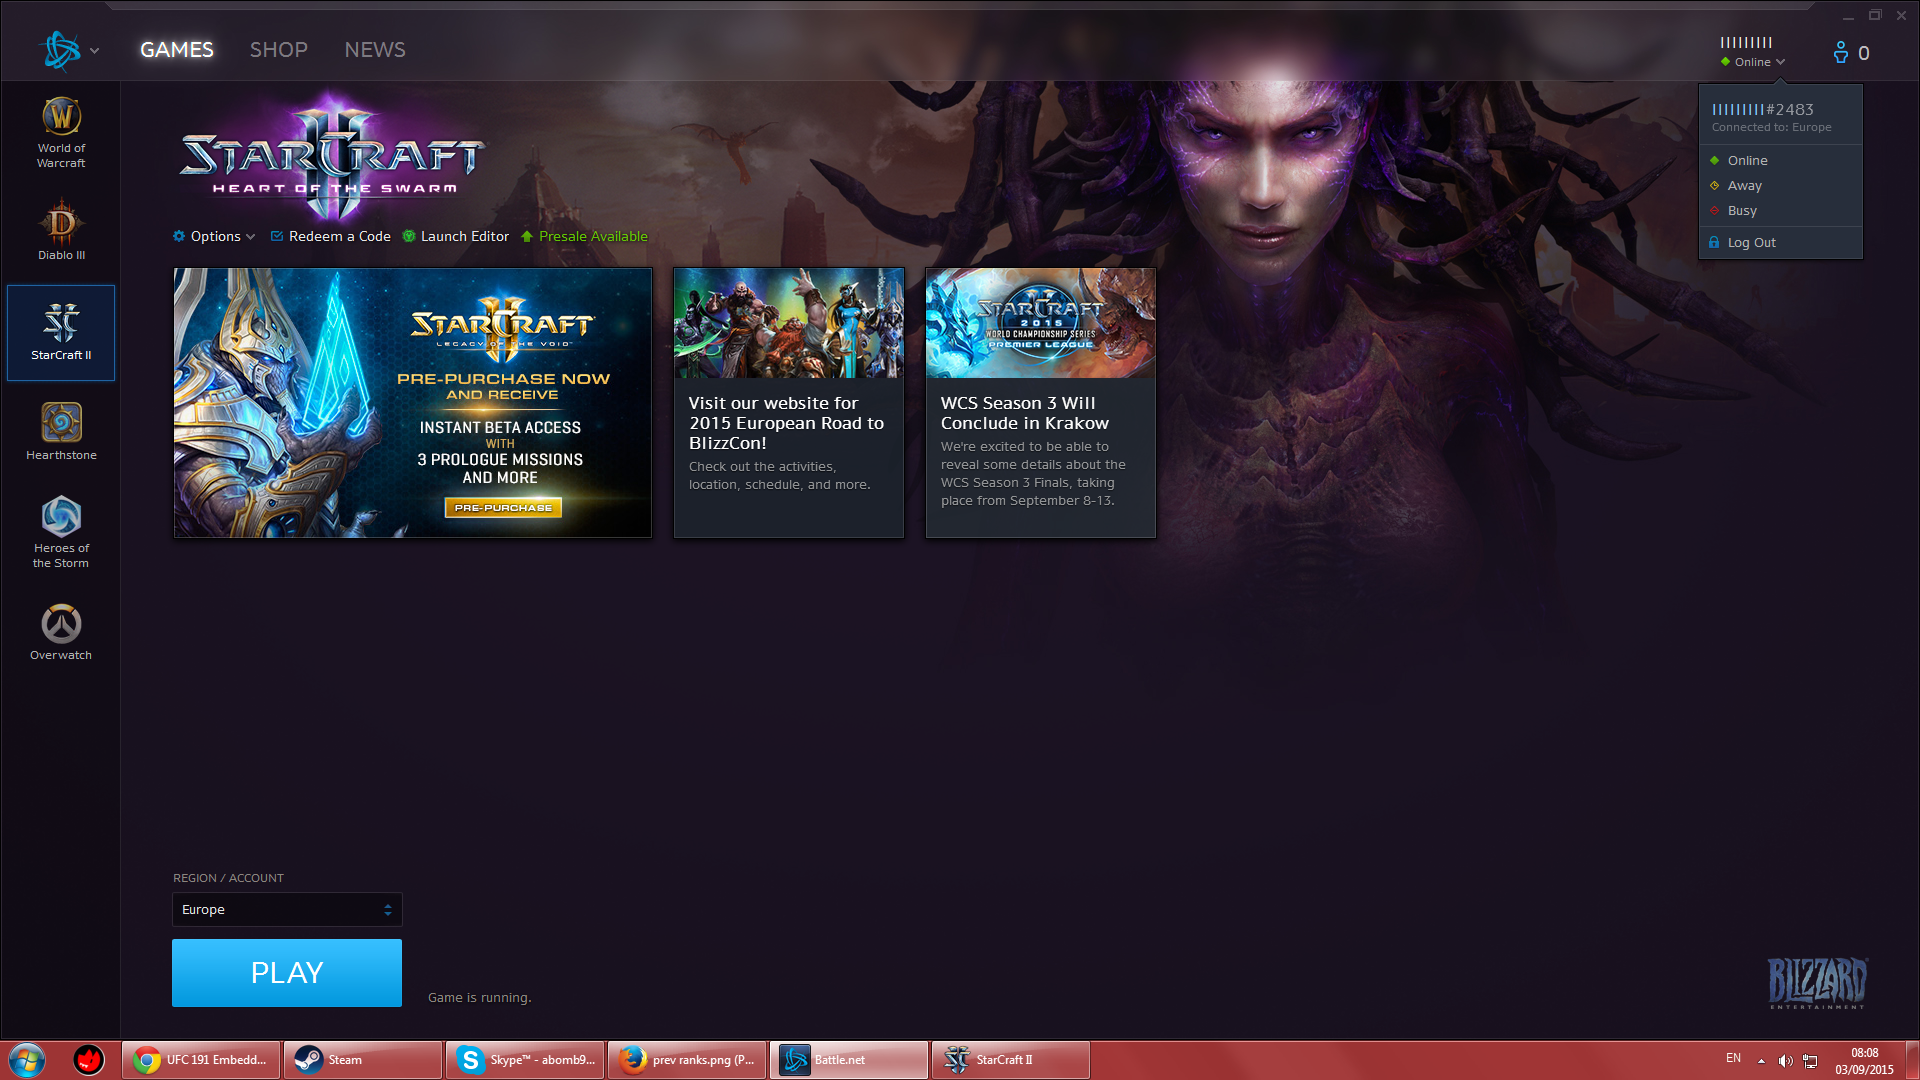Click Launch Editor green icon
This screenshot has height=1080, width=1920.
point(409,236)
